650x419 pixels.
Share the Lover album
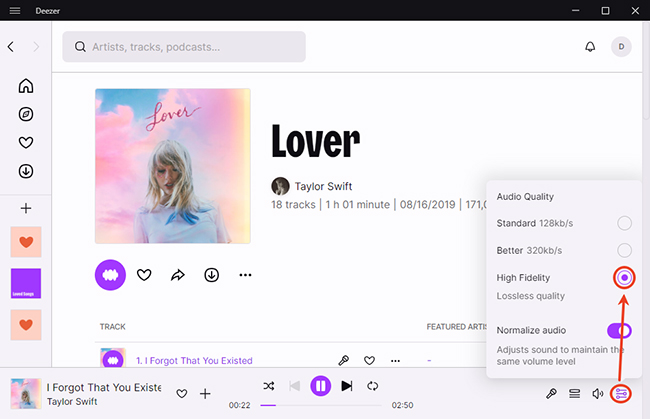(178, 275)
